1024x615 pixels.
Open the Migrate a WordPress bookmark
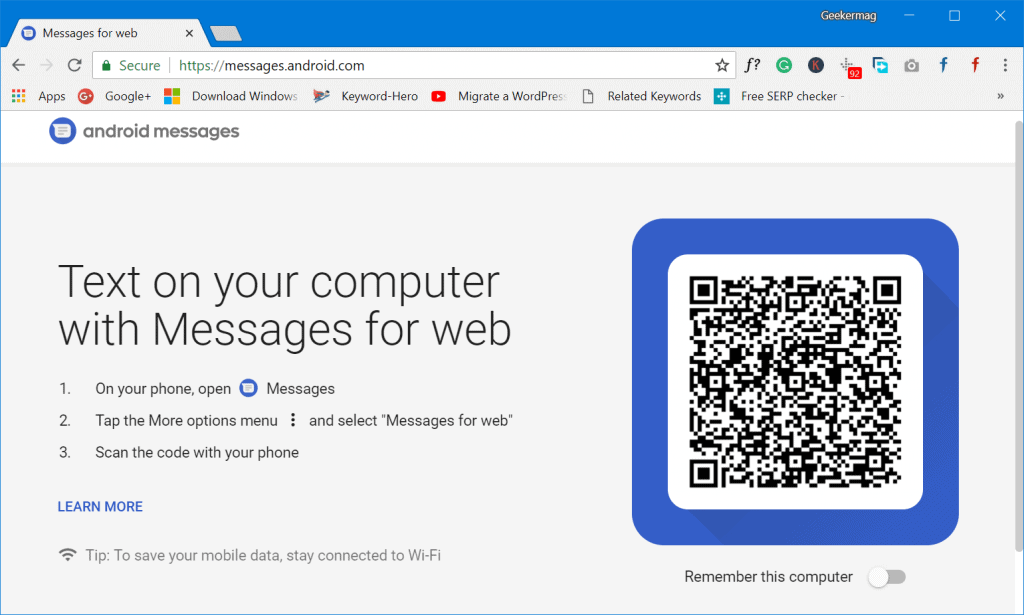click(499, 96)
